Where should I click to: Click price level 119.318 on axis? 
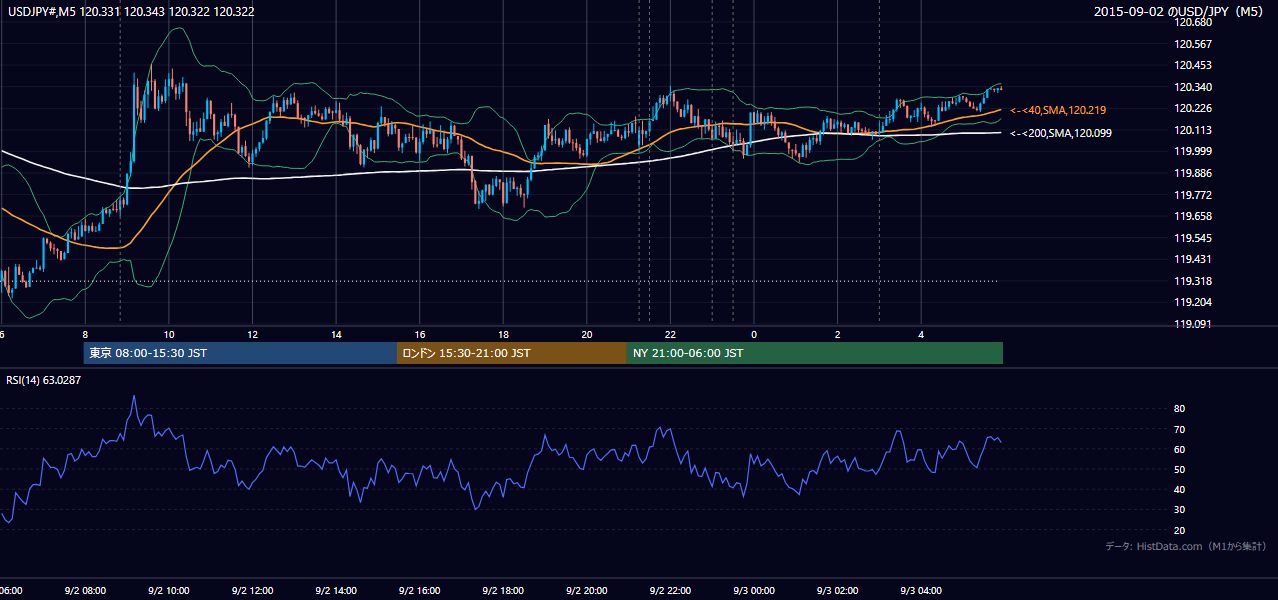click(x=1192, y=281)
